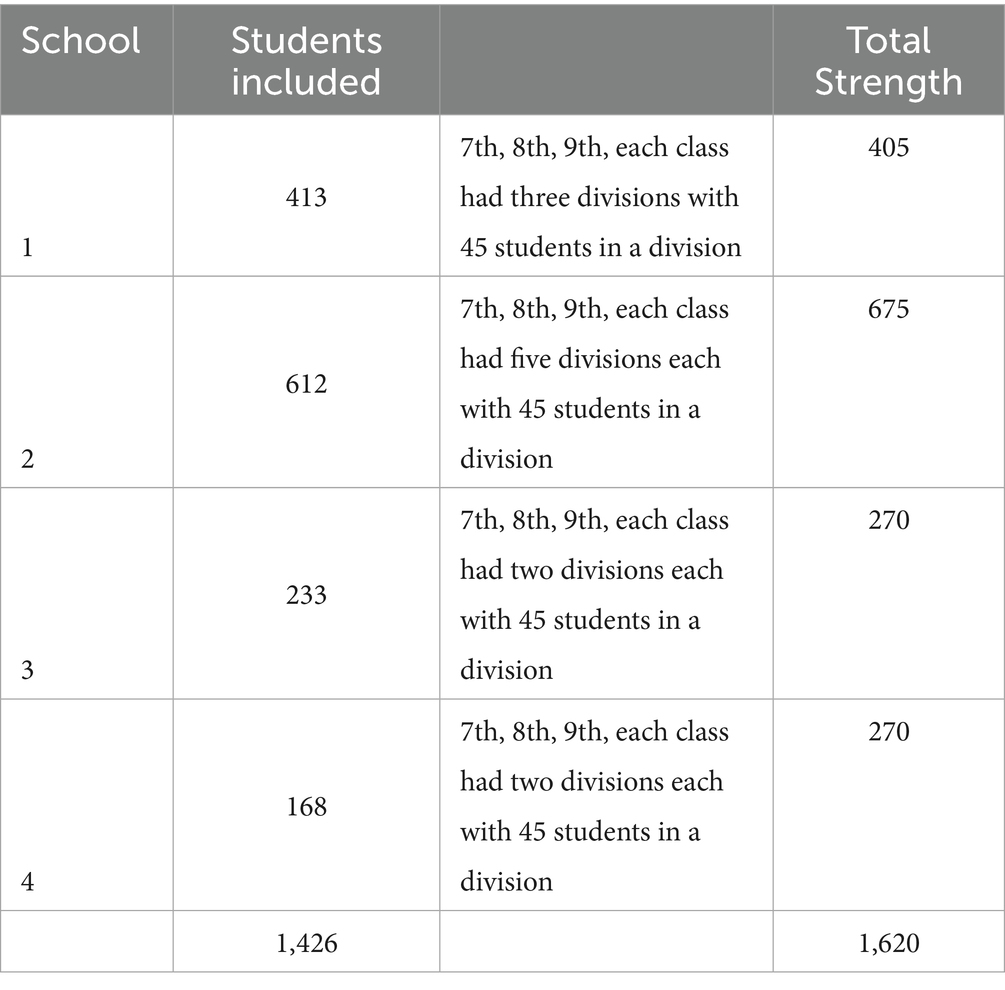
Task: Click the School column header
Action: 81,41
